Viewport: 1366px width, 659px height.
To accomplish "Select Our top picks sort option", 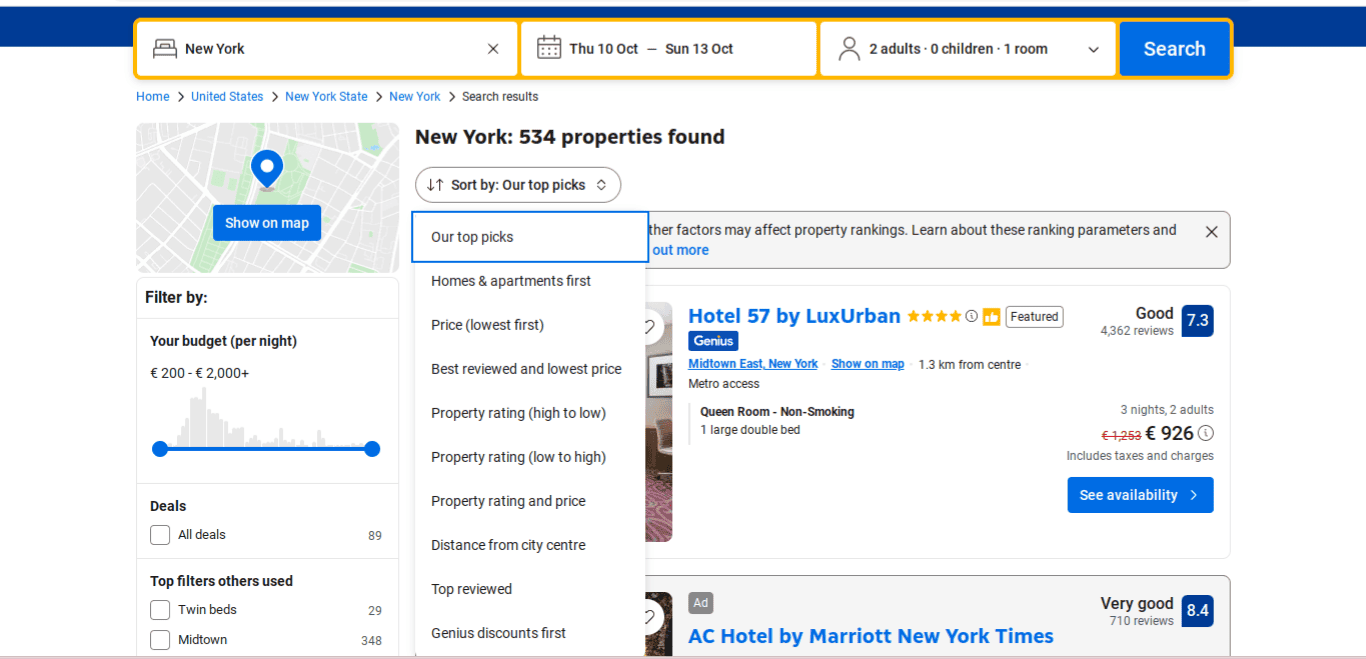I will click(530, 237).
